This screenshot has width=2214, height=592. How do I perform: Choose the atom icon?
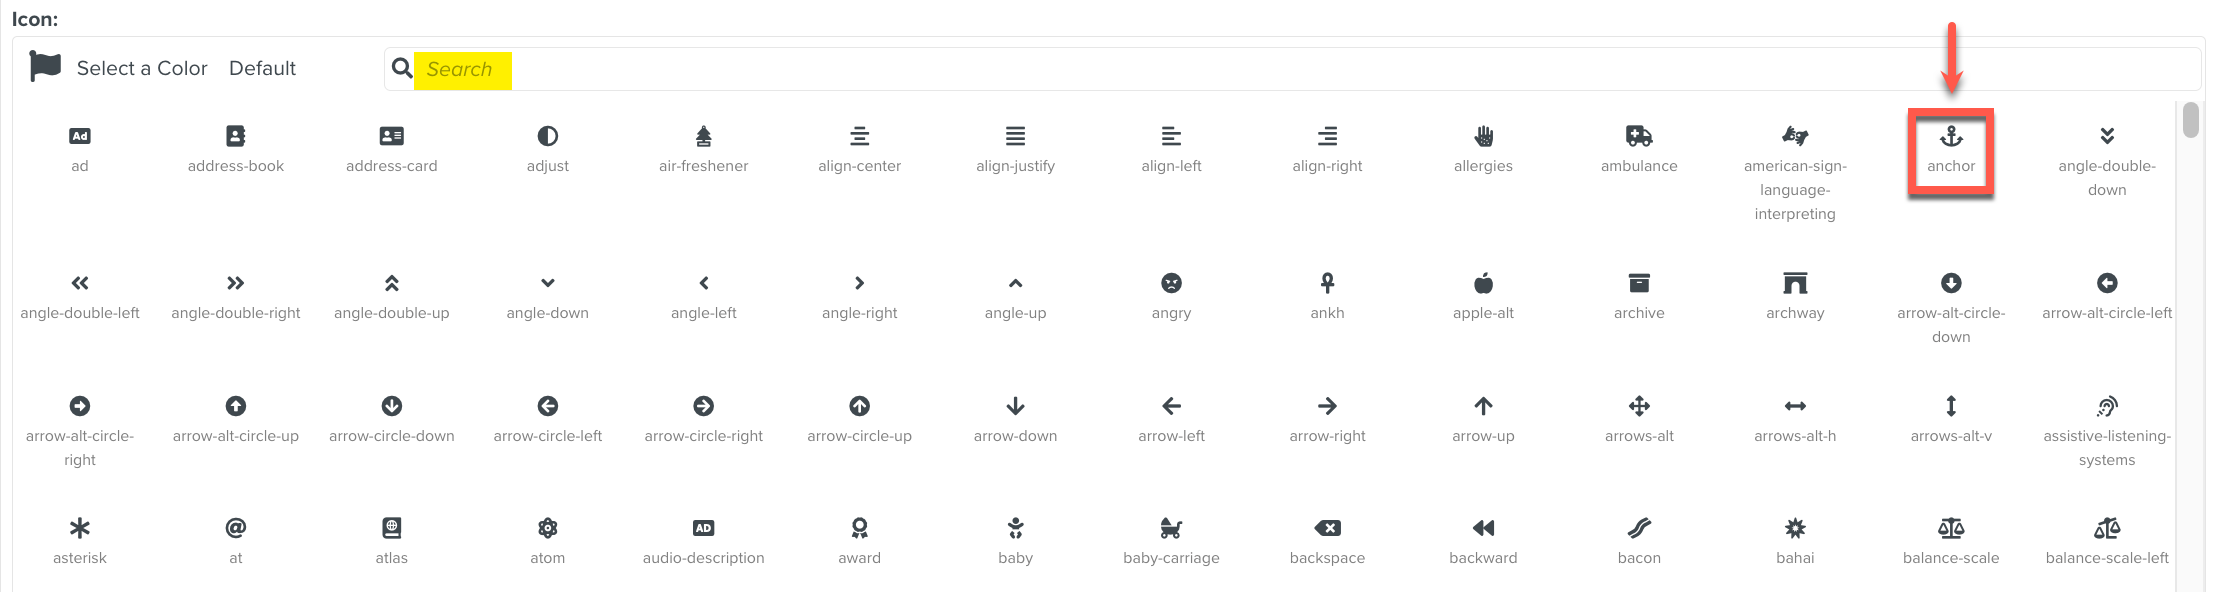coord(547,529)
